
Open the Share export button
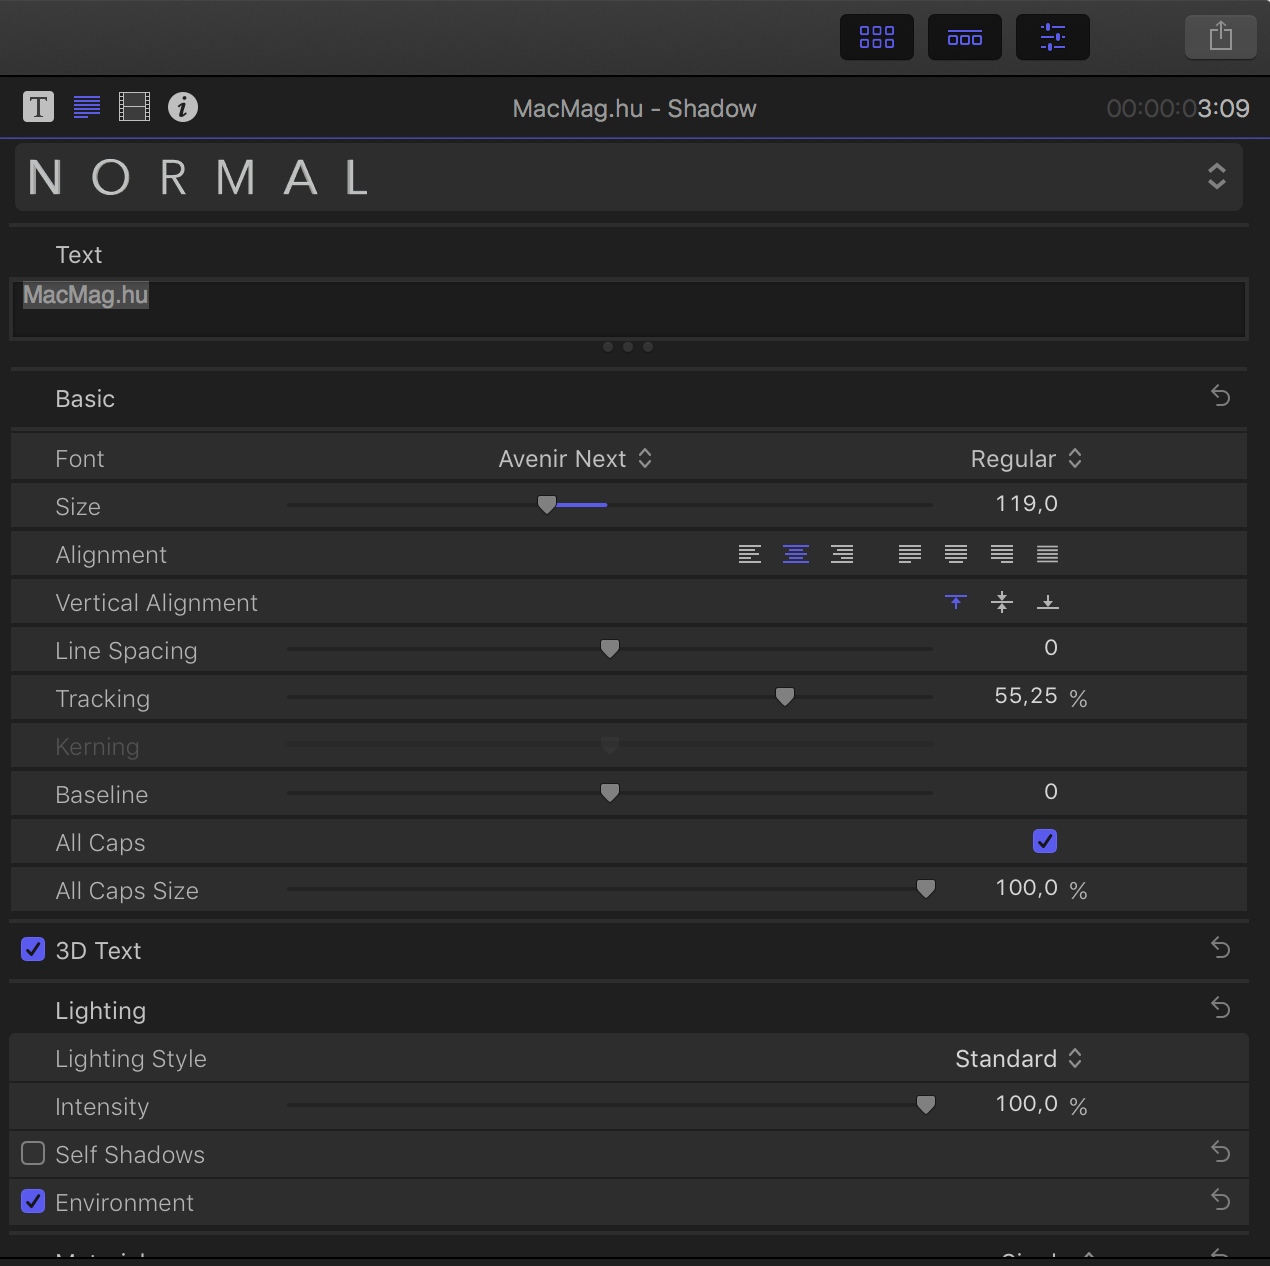1220,38
